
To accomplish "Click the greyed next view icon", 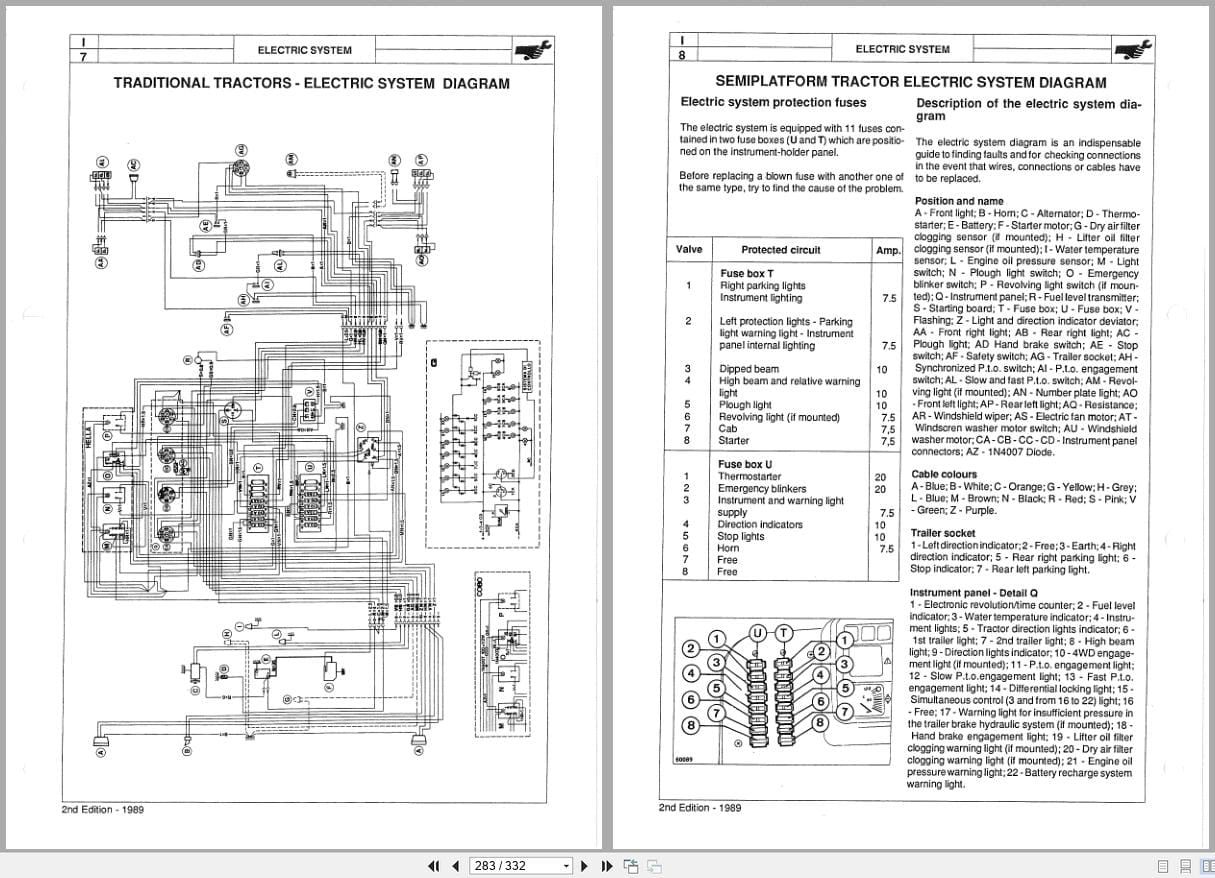I will (x=654, y=866).
